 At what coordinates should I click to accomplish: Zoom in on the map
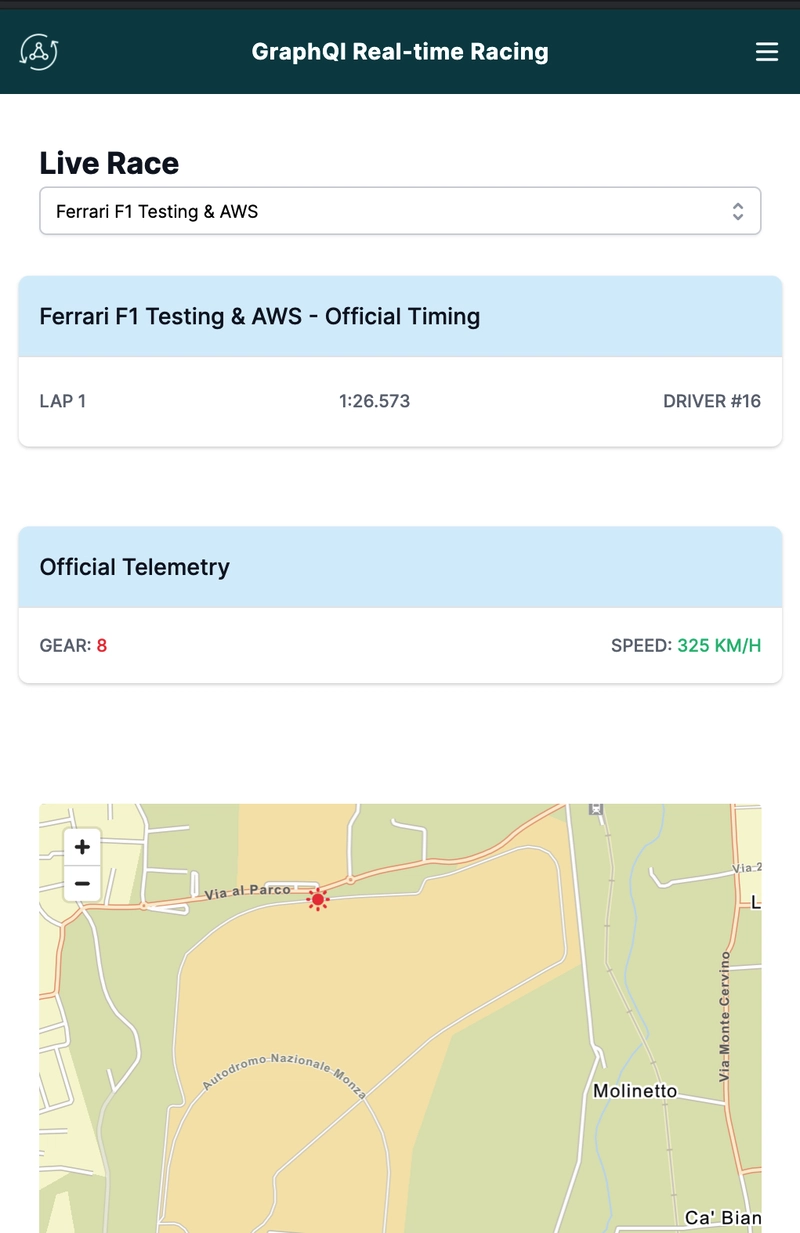pos(82,847)
